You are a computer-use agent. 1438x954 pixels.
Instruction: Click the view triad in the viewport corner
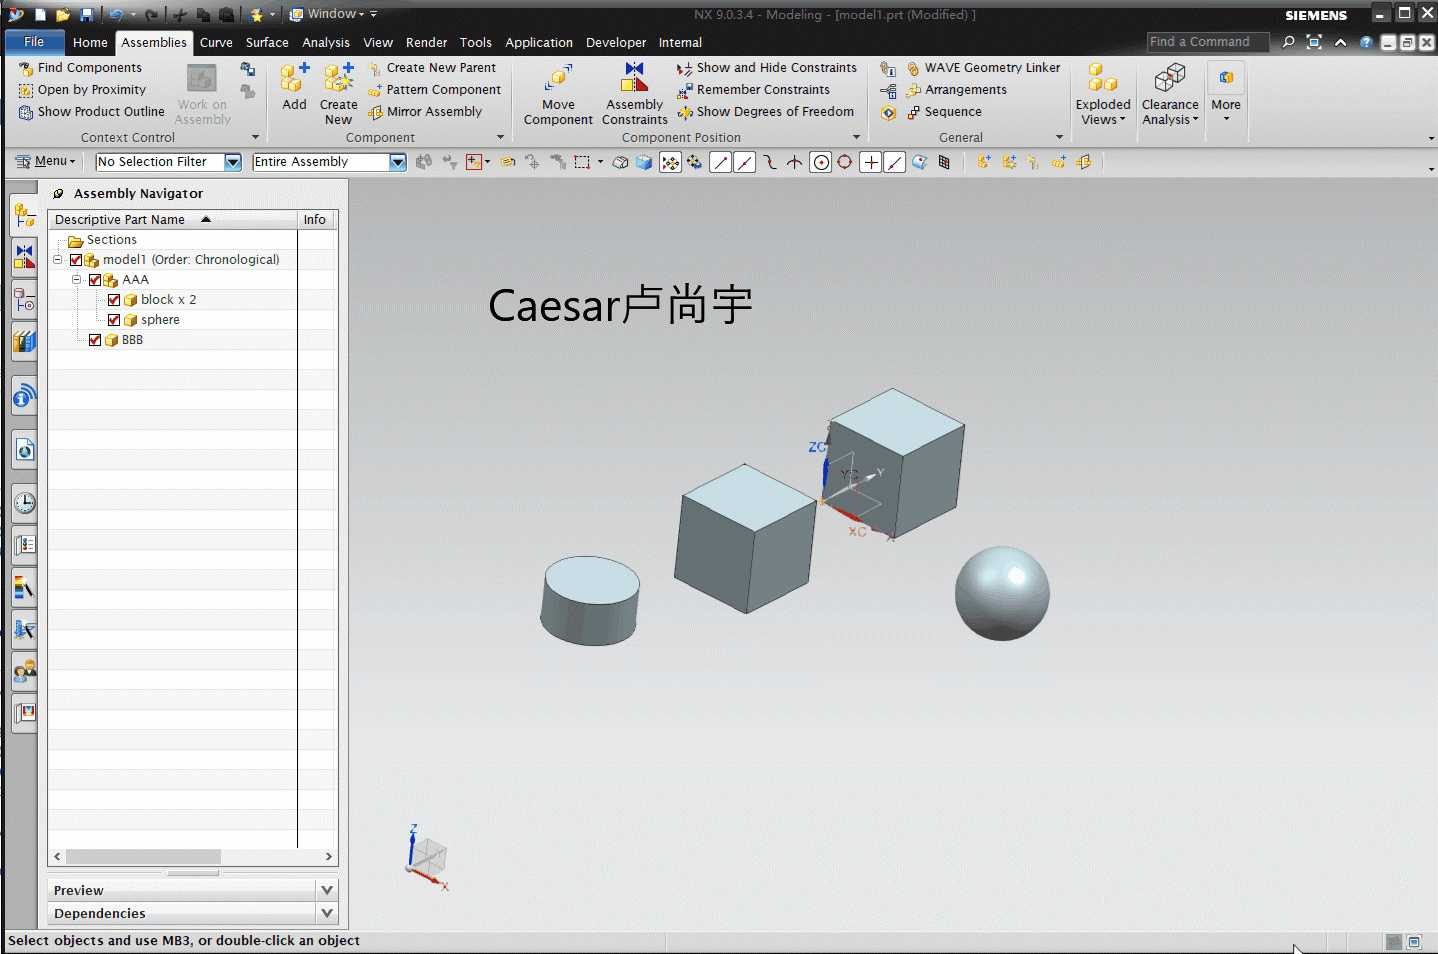click(x=427, y=858)
